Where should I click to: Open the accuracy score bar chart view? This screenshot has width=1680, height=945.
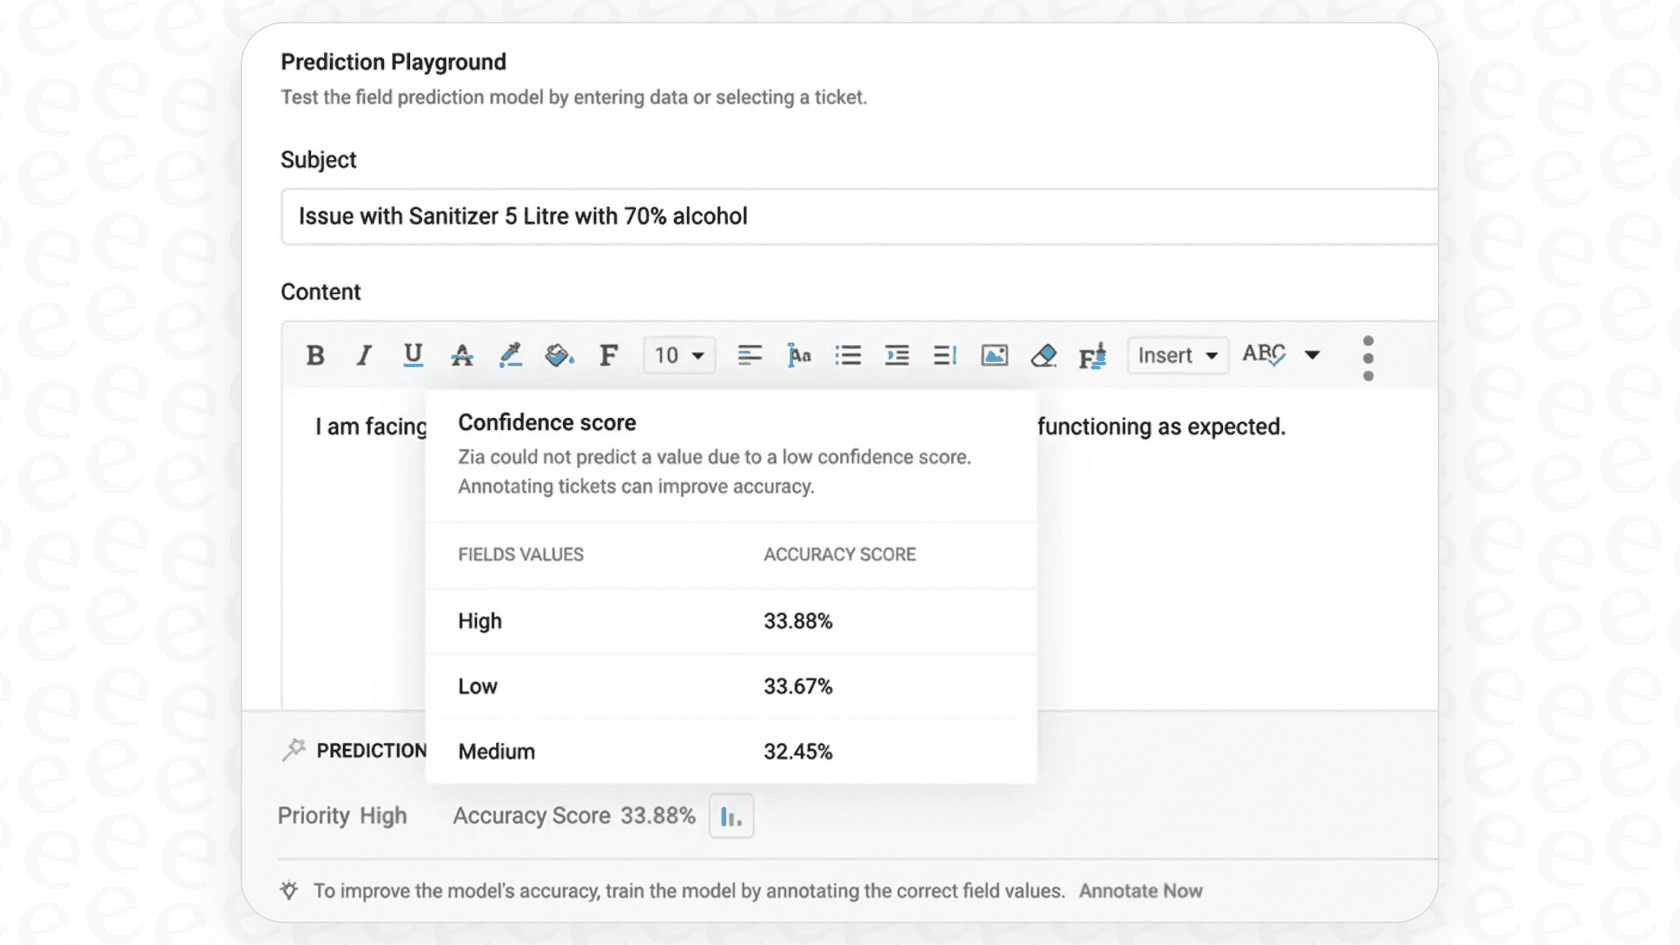[x=731, y=816]
